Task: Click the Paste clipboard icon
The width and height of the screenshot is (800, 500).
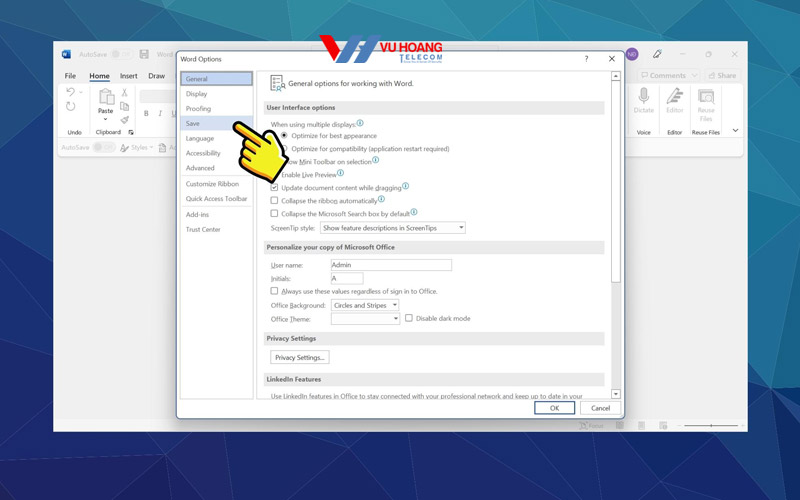Action: (105, 97)
